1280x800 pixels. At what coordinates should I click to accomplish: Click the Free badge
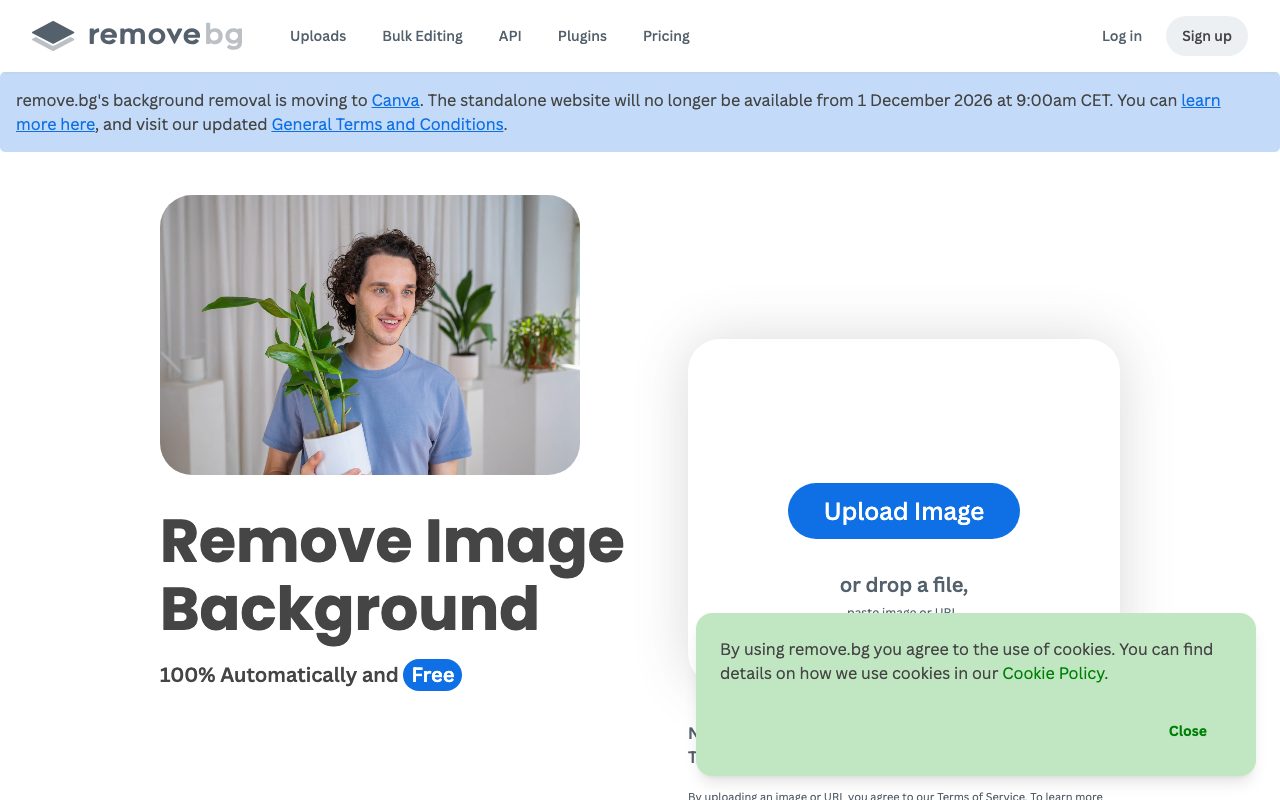point(432,675)
